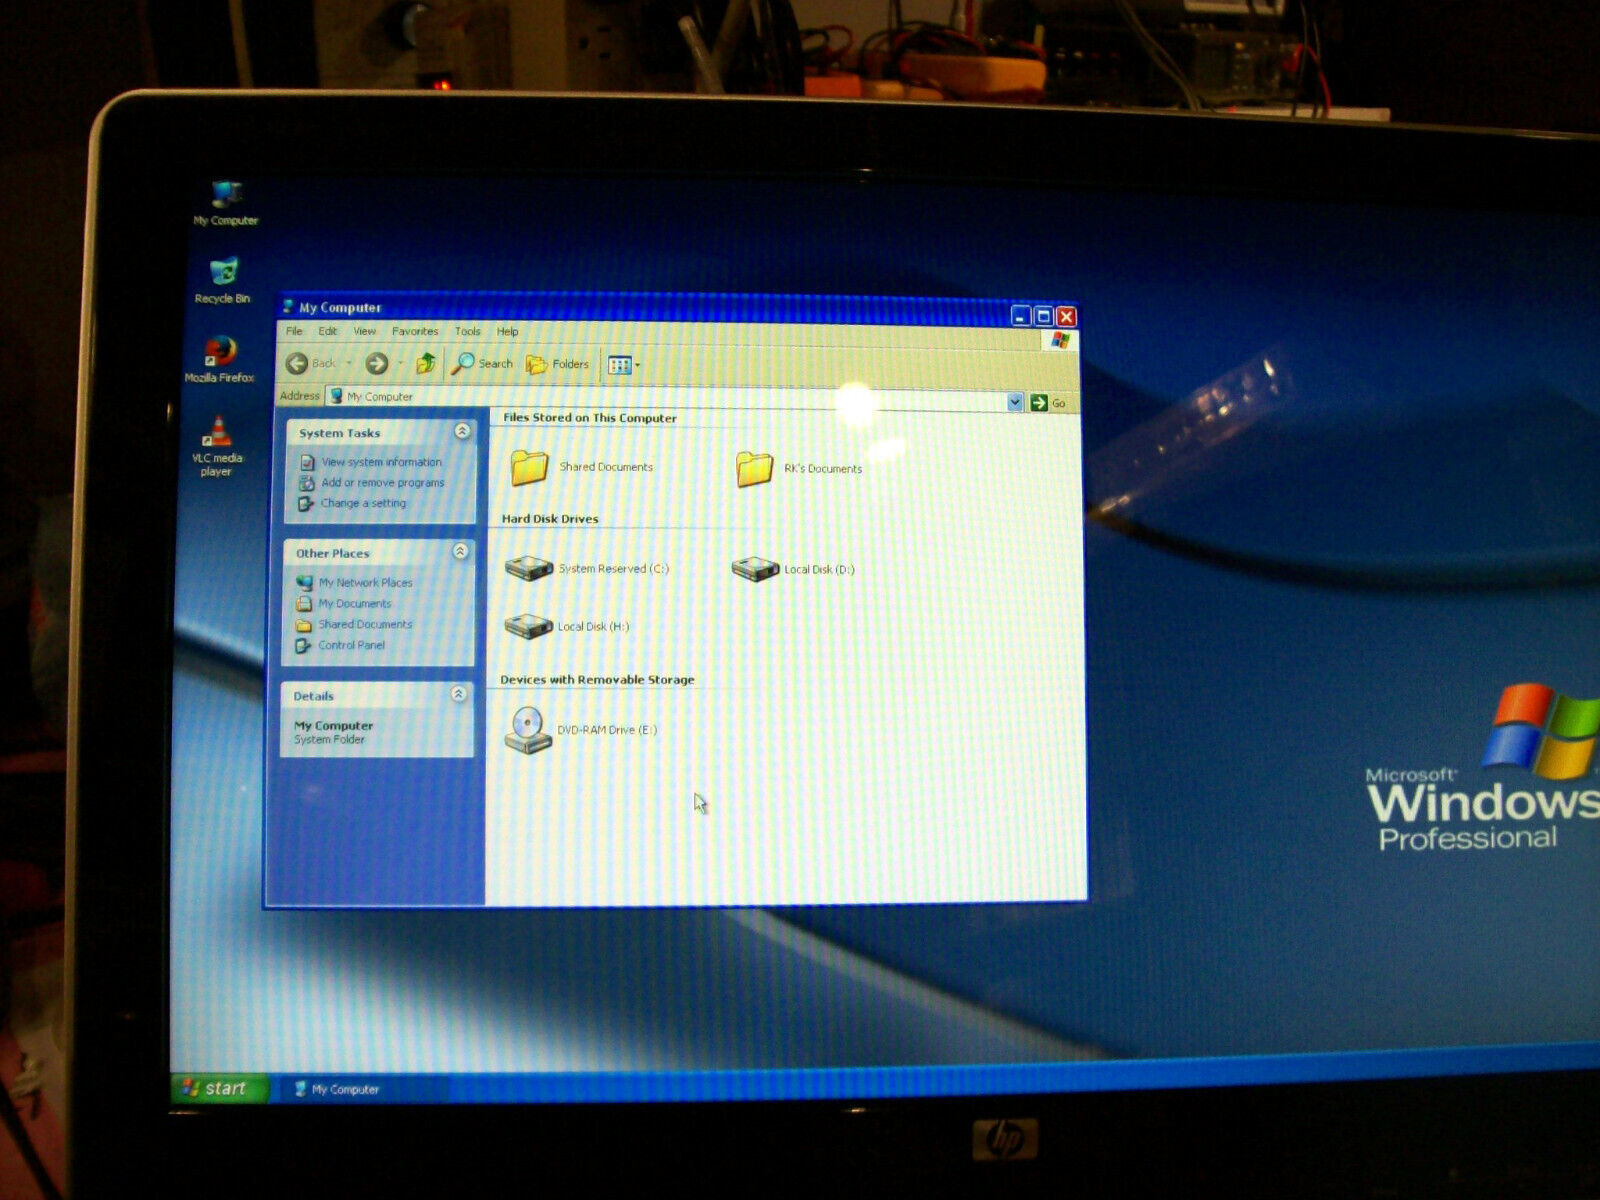Expand the Address bar dropdown arrow
This screenshot has height=1200, width=1600.
click(1015, 402)
